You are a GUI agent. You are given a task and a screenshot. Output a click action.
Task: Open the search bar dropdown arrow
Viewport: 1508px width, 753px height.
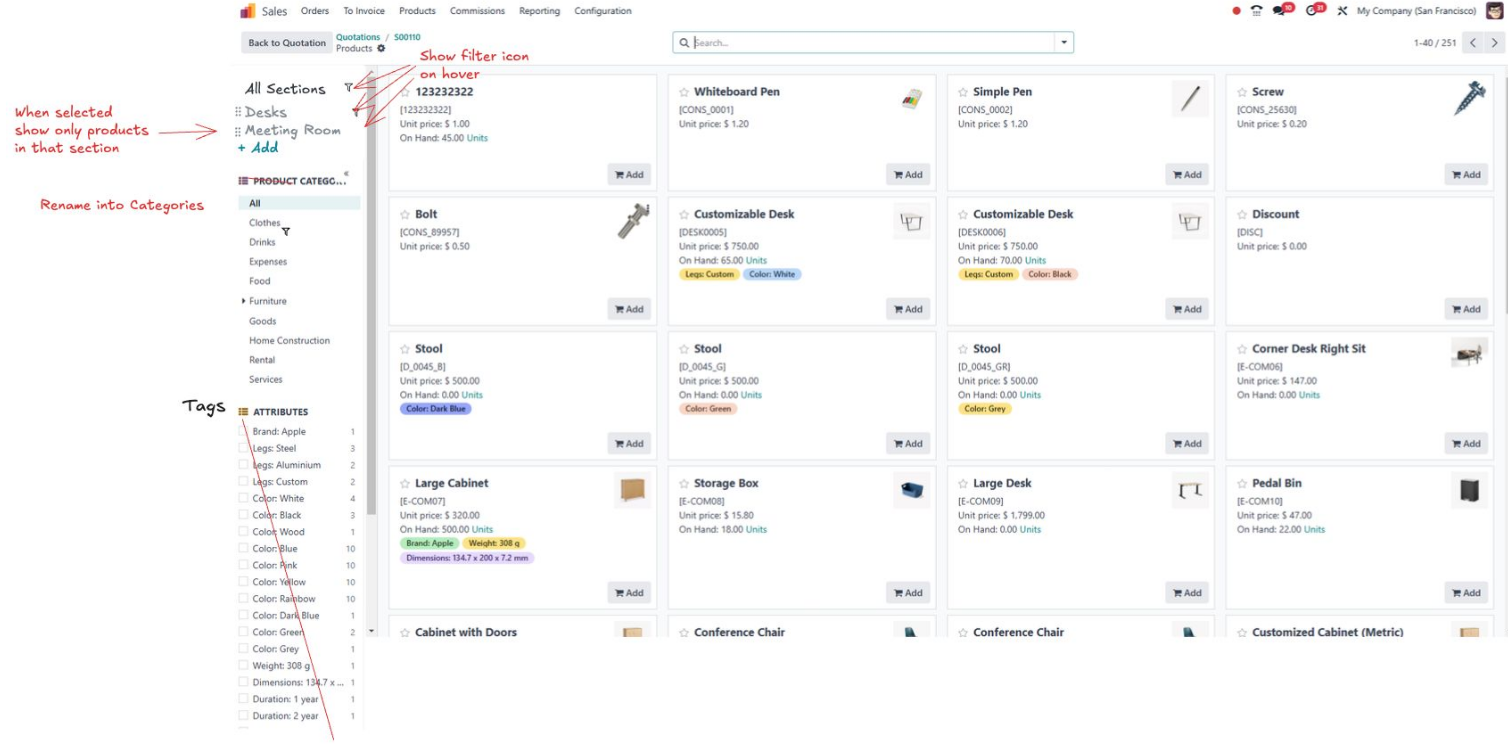pos(1062,41)
